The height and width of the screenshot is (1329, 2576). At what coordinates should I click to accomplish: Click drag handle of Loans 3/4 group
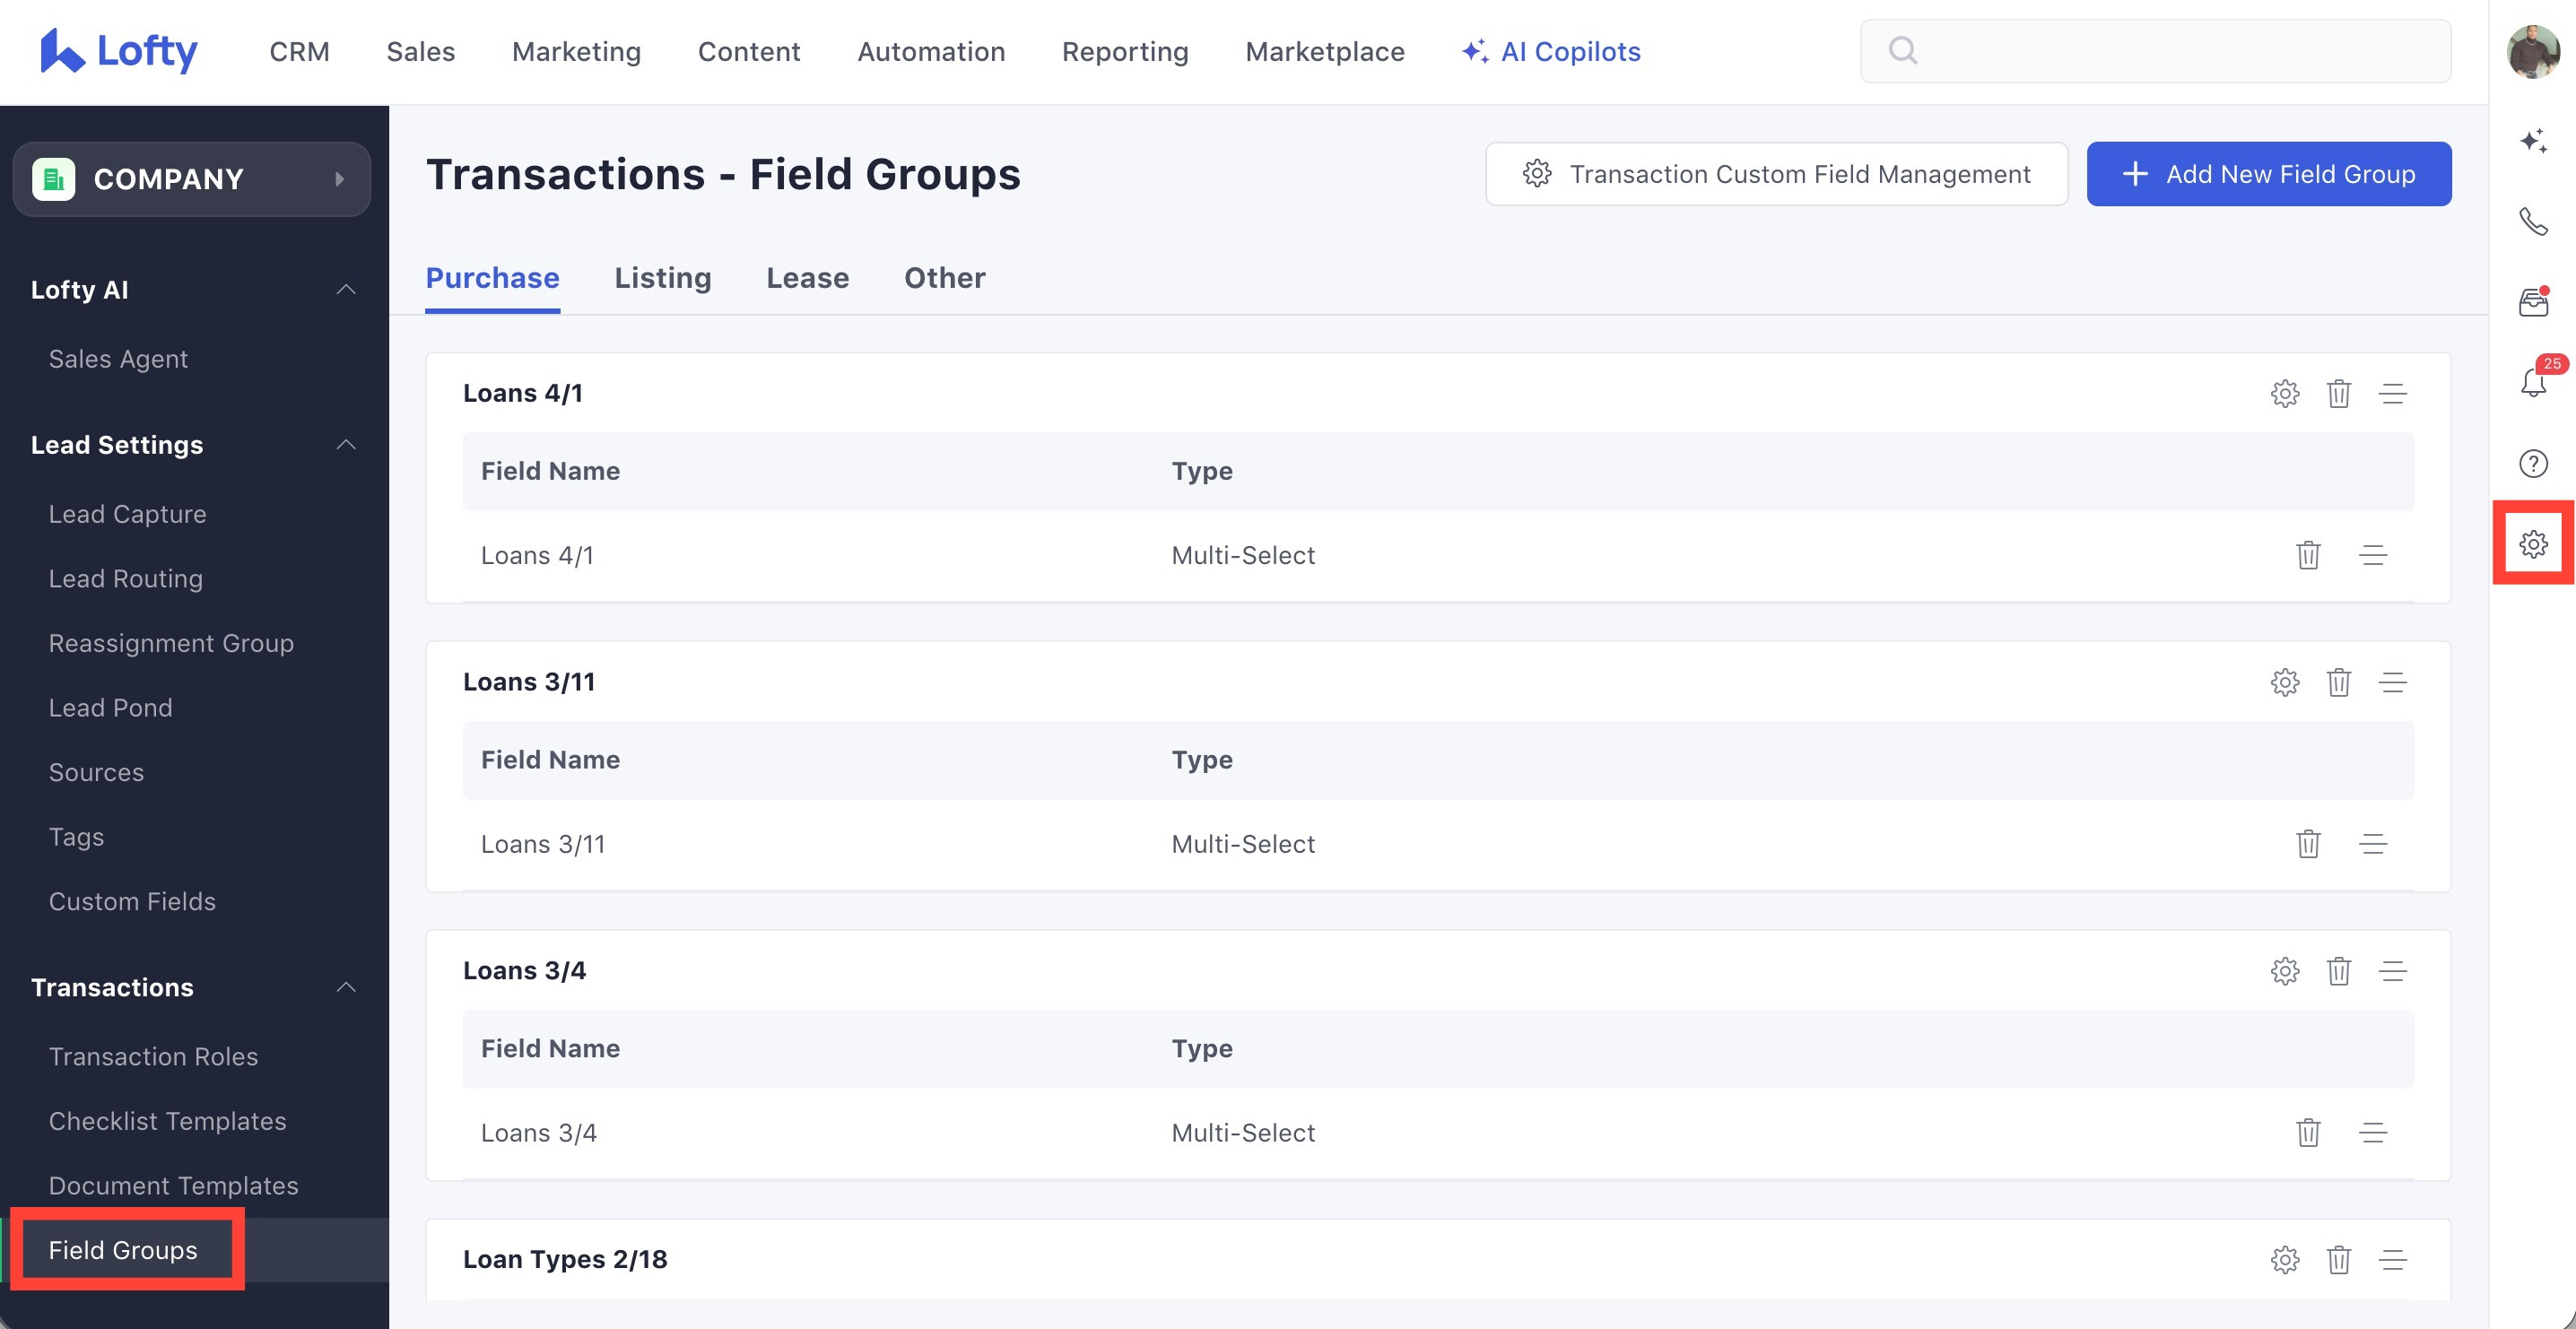tap(2392, 971)
